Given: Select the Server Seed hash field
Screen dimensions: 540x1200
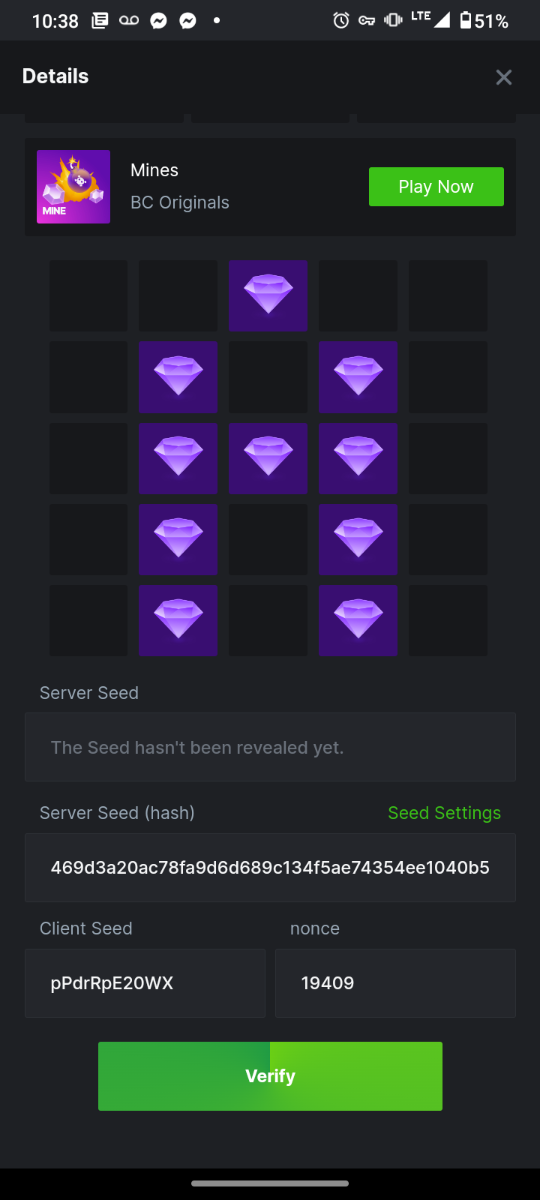Looking at the screenshot, I should [270, 867].
